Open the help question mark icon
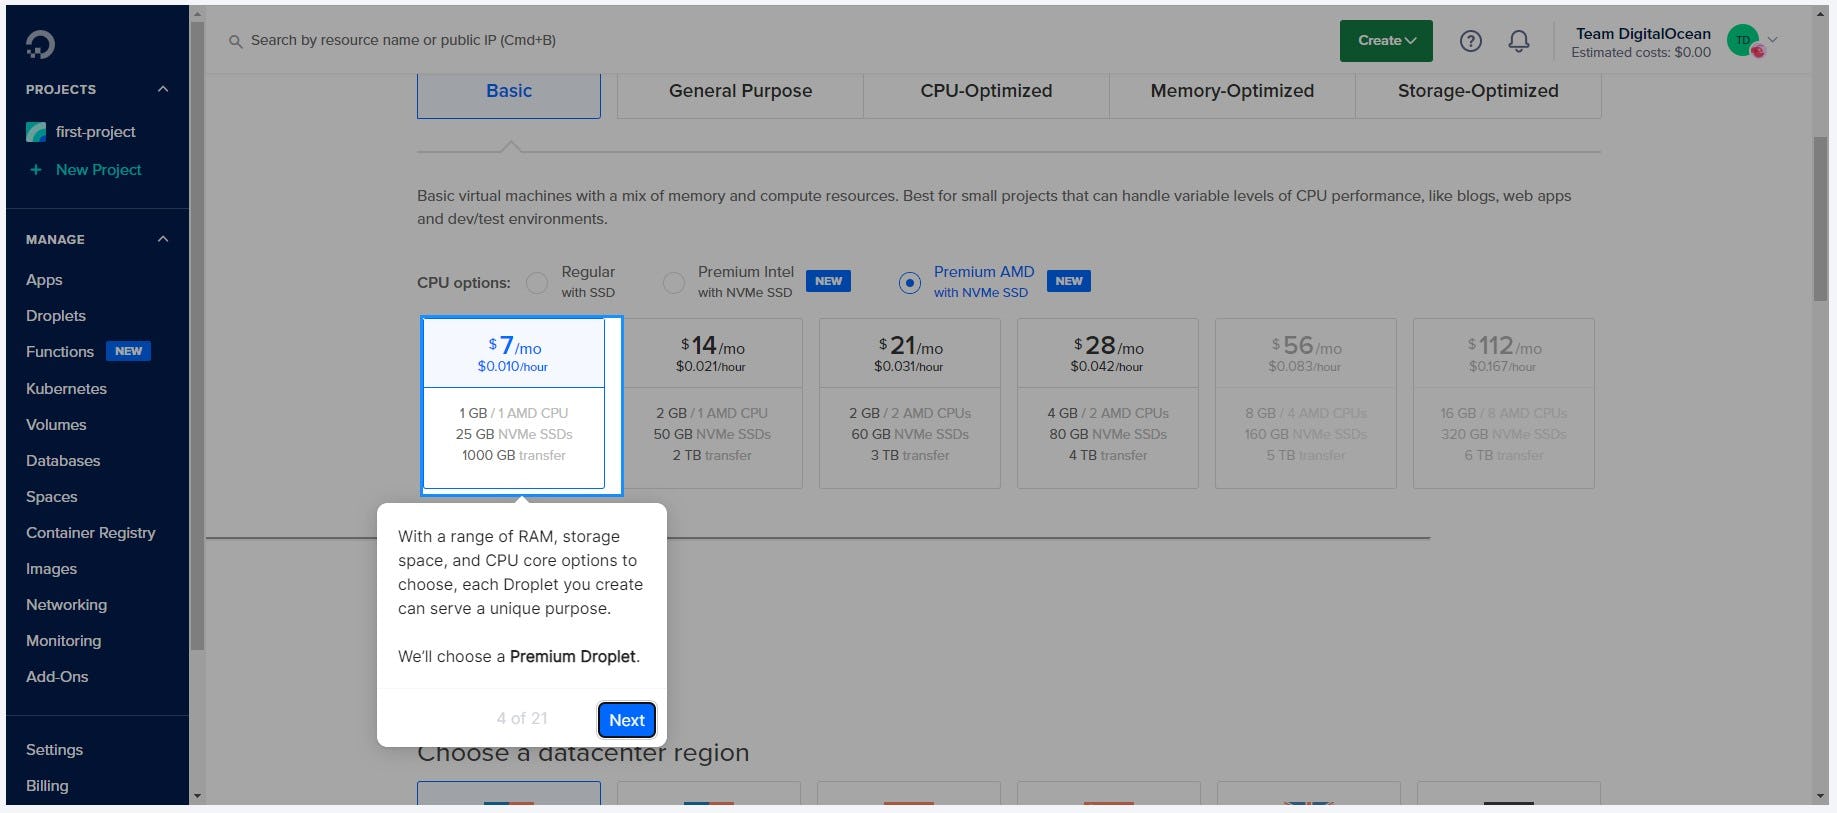 1470,41
